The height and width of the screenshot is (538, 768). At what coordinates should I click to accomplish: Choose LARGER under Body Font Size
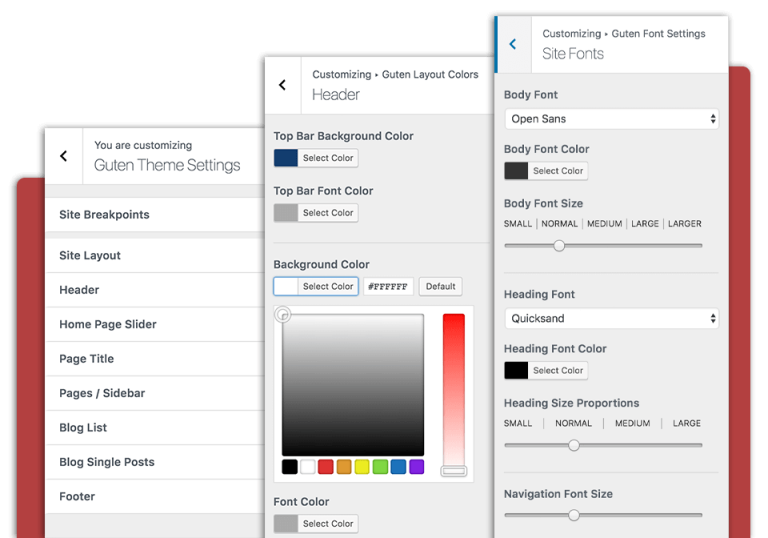(685, 224)
